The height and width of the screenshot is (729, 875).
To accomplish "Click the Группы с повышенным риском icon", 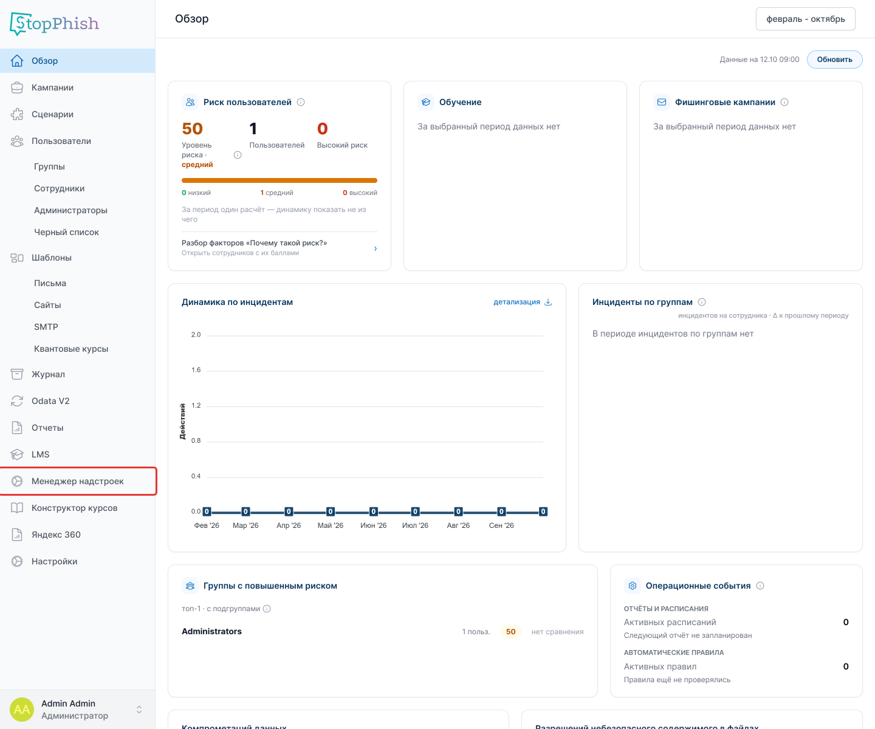I will coord(190,586).
